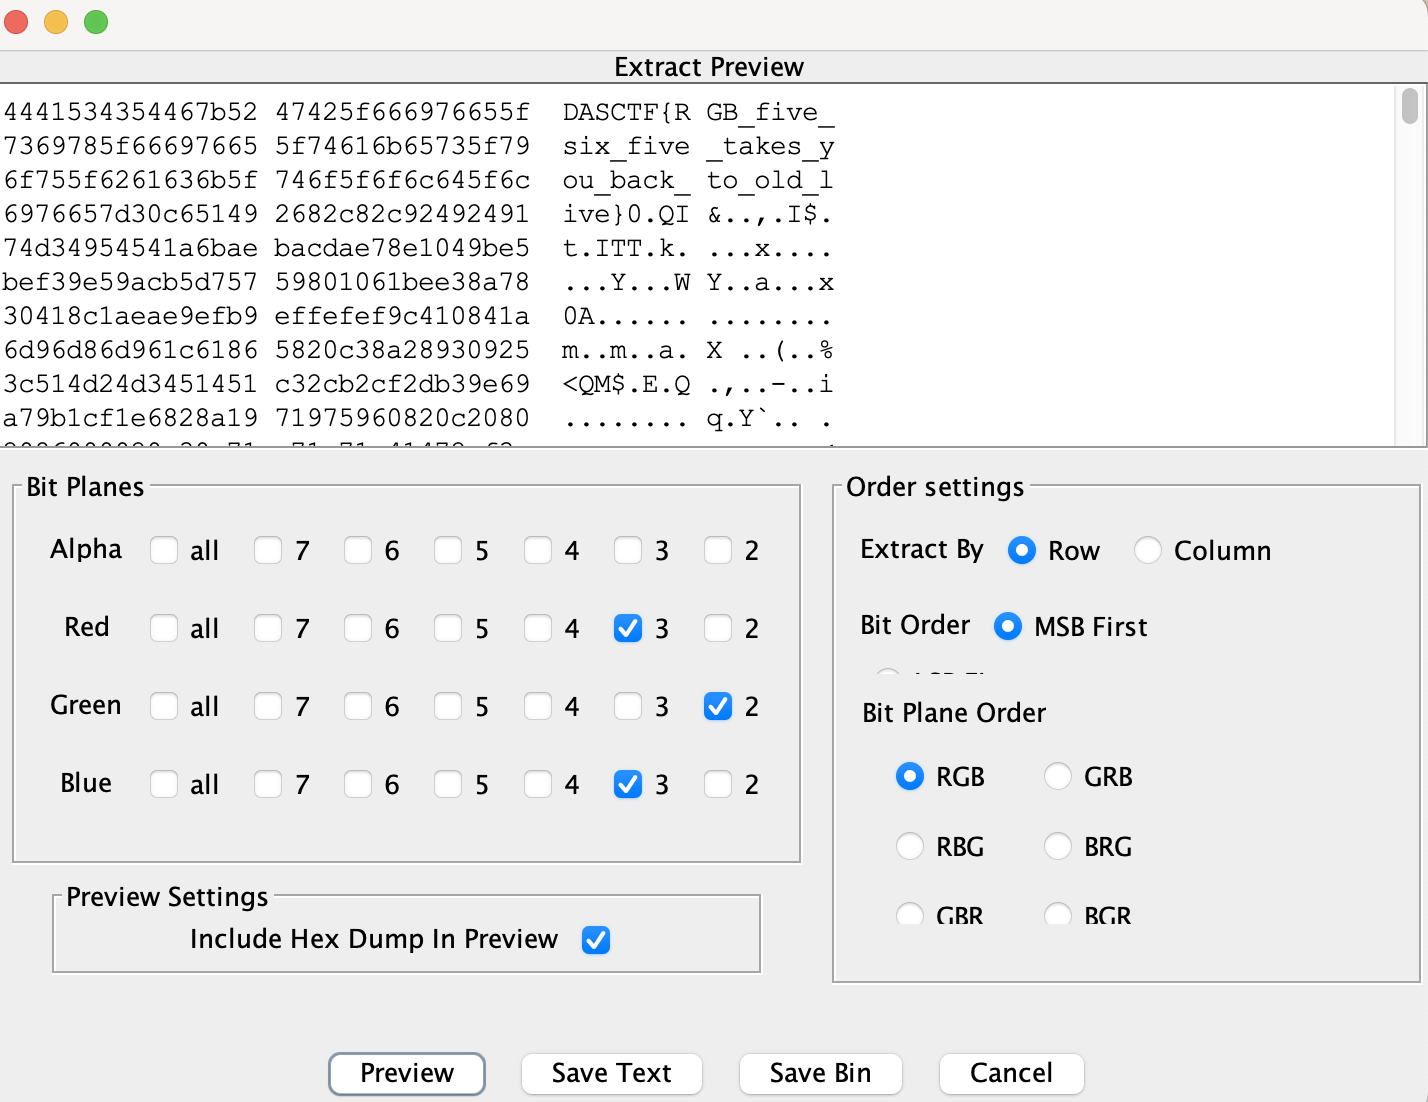Enable Alpha bit plane 7
The width and height of the screenshot is (1428, 1102).
(x=268, y=550)
